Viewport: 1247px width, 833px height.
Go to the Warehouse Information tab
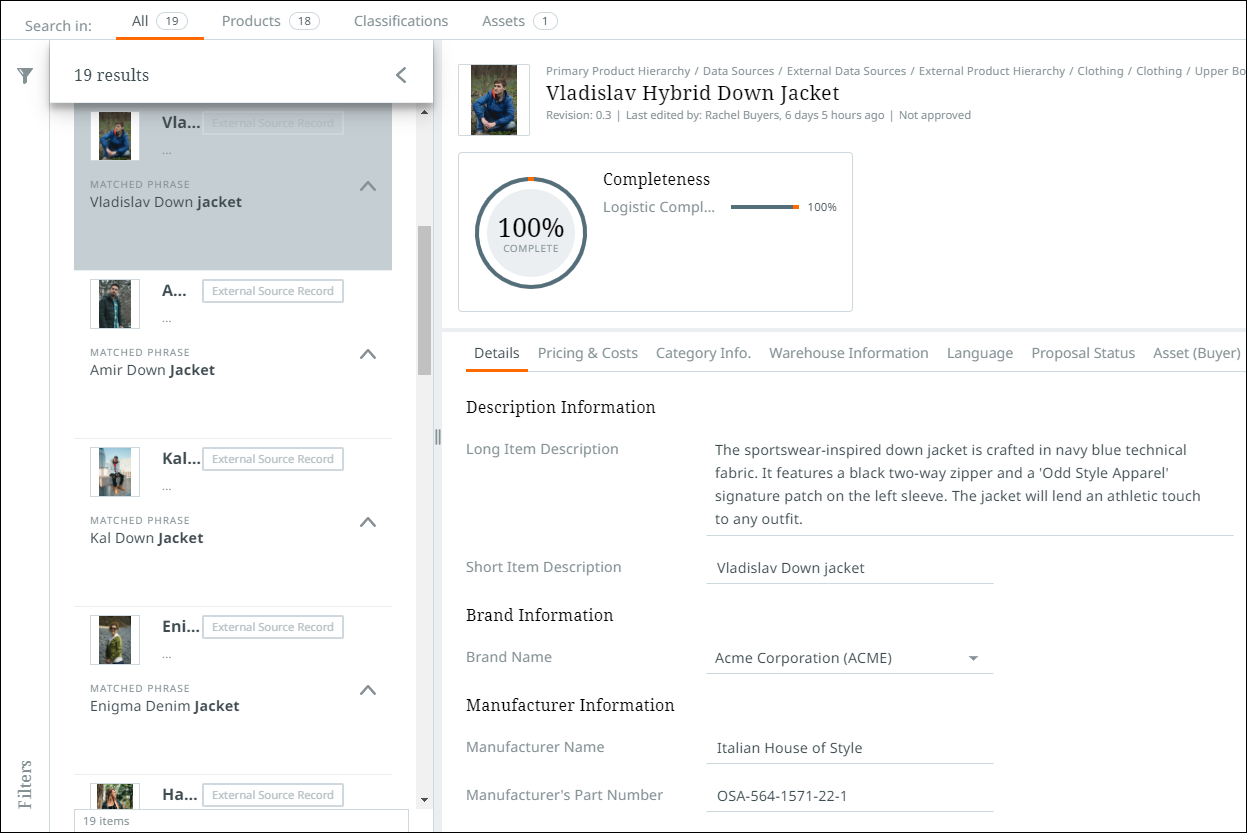pos(848,353)
